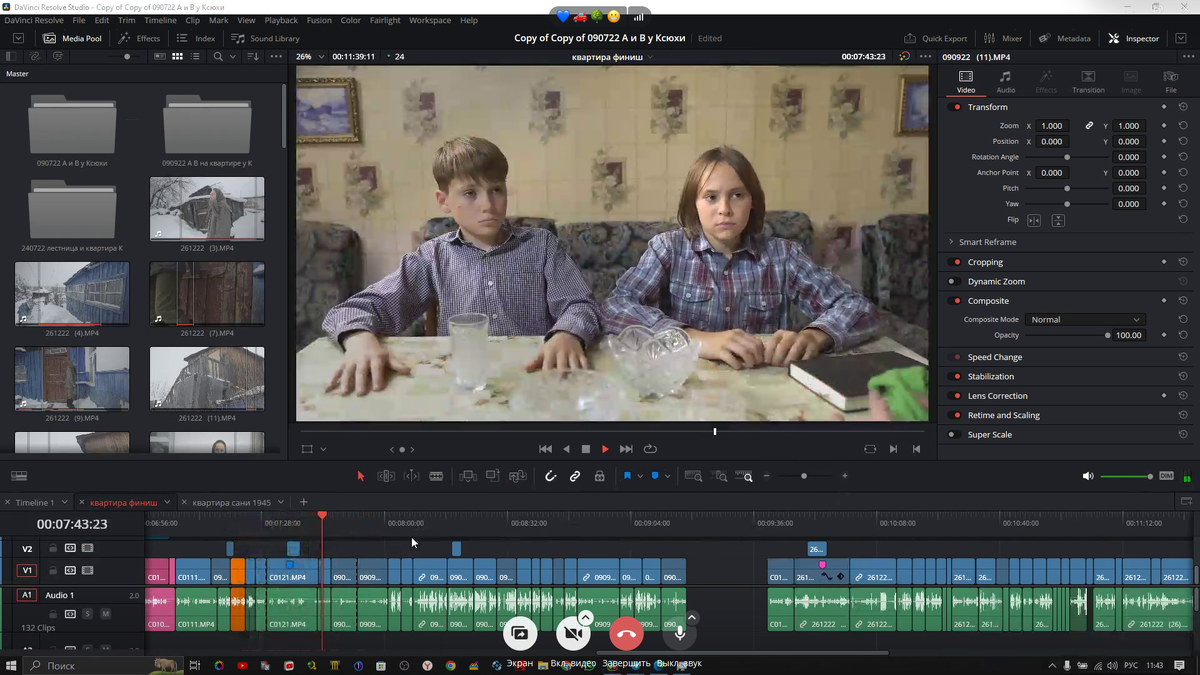Click Zoom X value field
Image resolution: width=1200 pixels, height=675 pixels.
tap(1053, 126)
